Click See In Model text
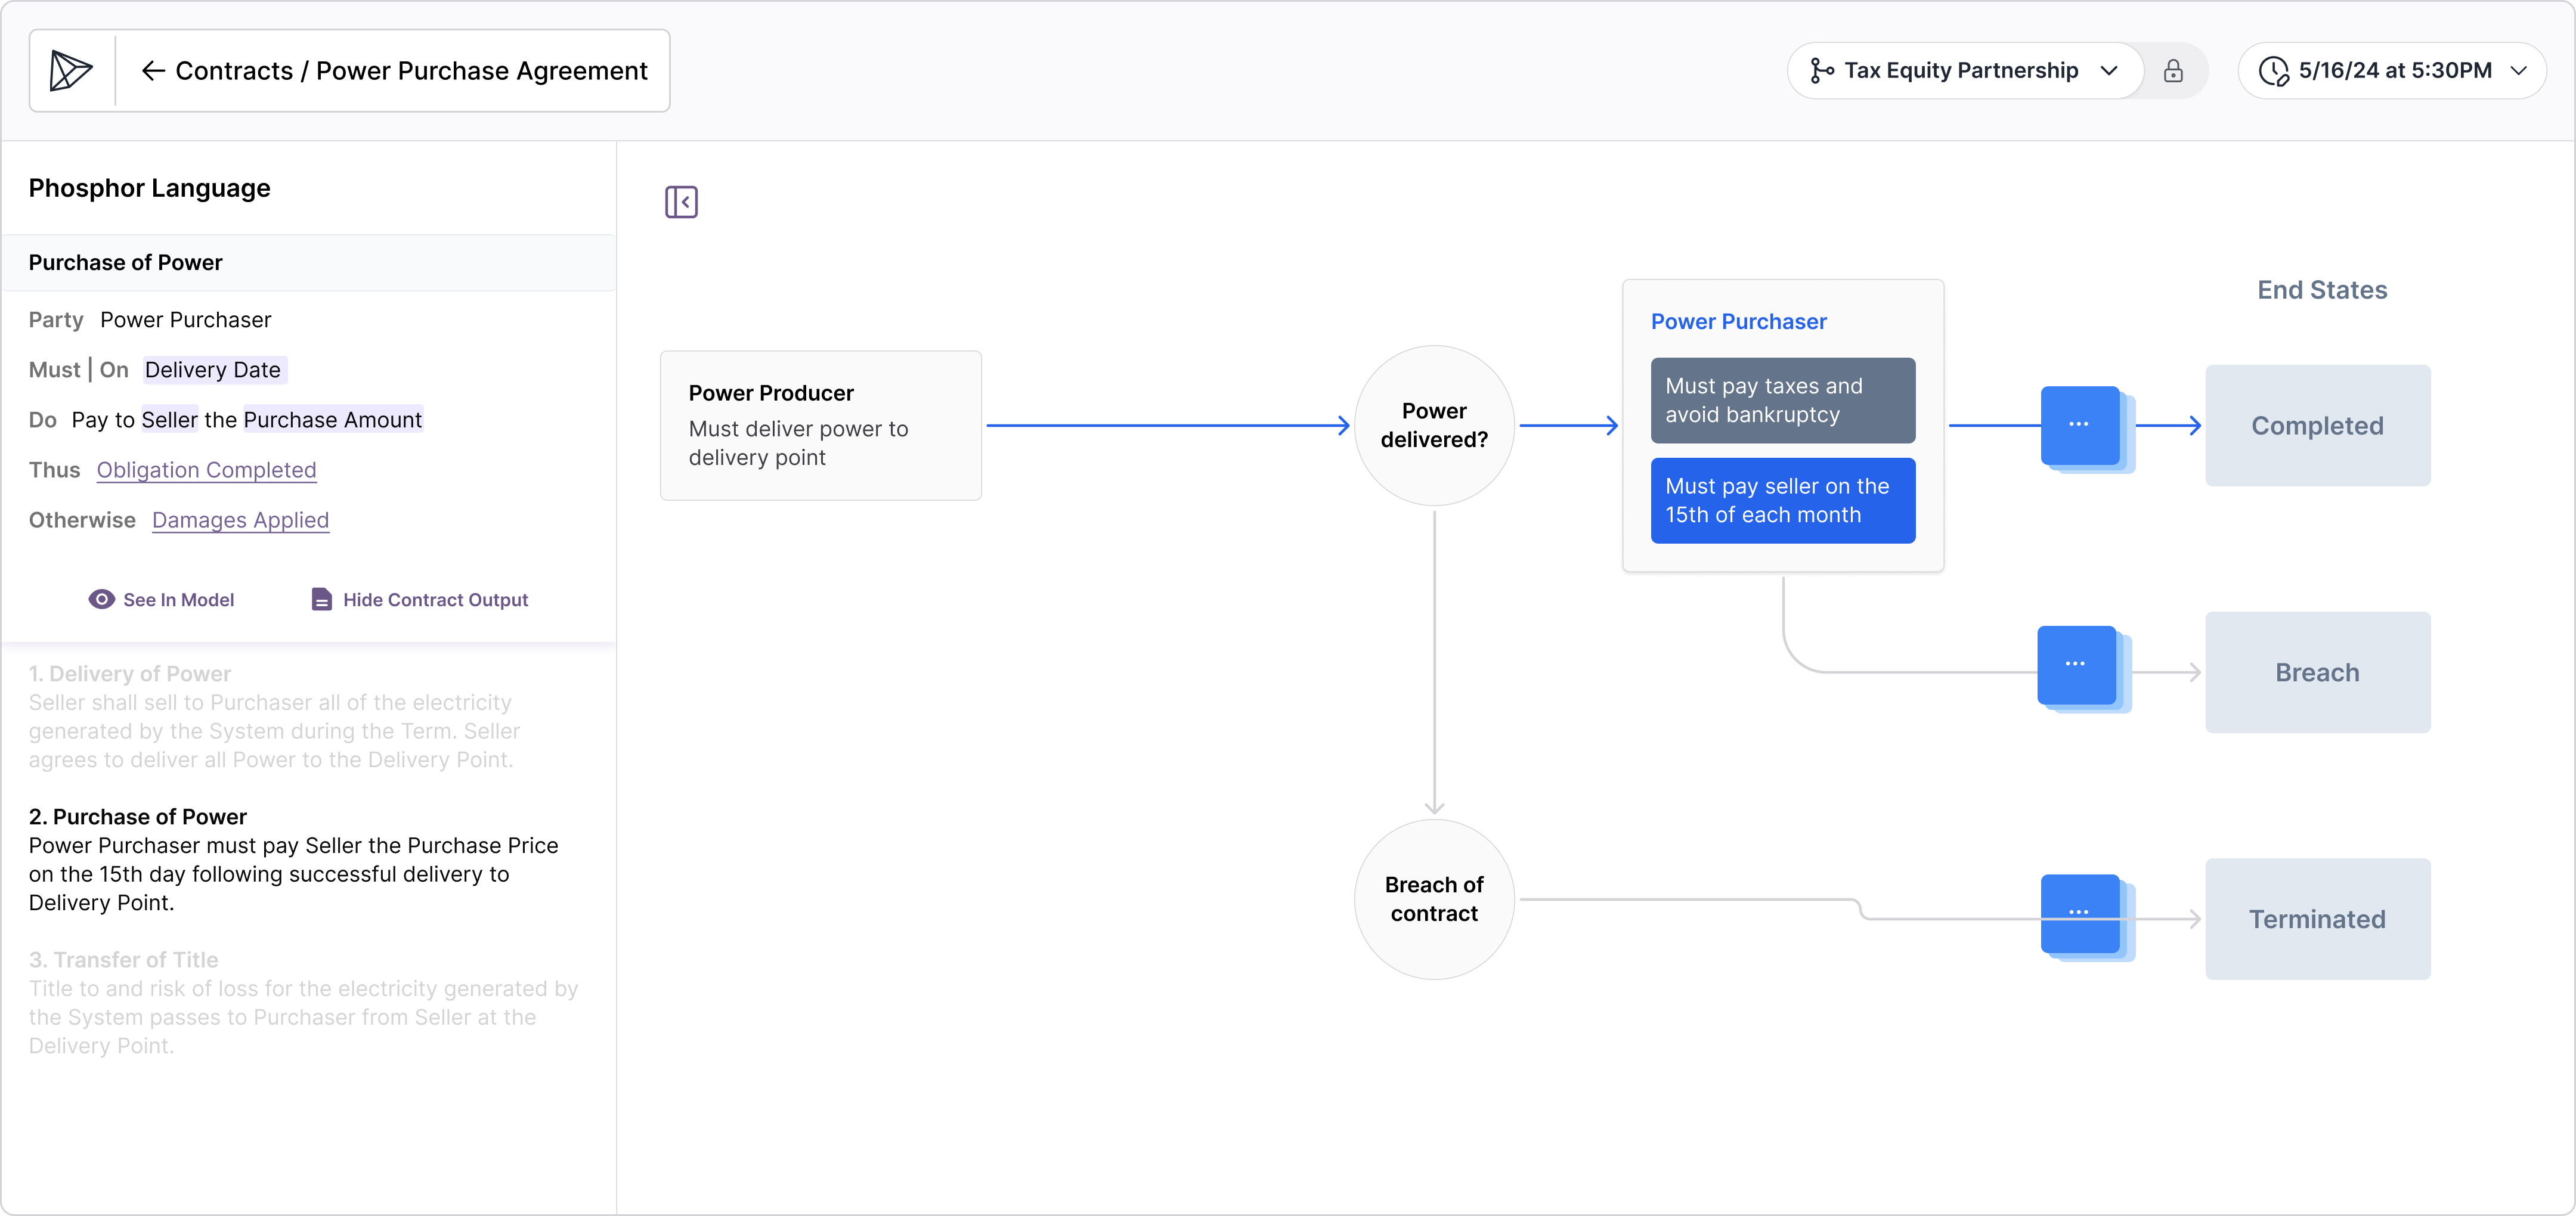 coord(178,600)
